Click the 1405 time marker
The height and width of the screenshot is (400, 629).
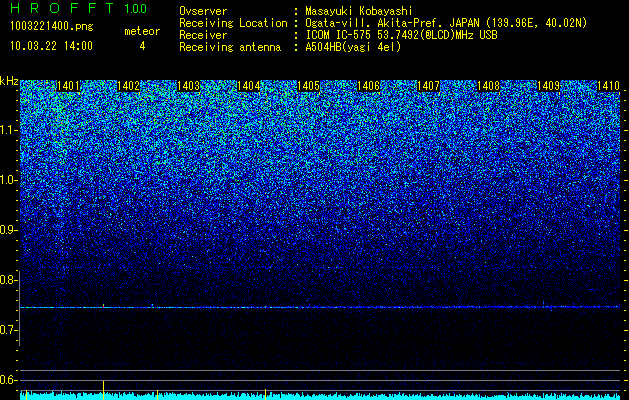click(308, 86)
